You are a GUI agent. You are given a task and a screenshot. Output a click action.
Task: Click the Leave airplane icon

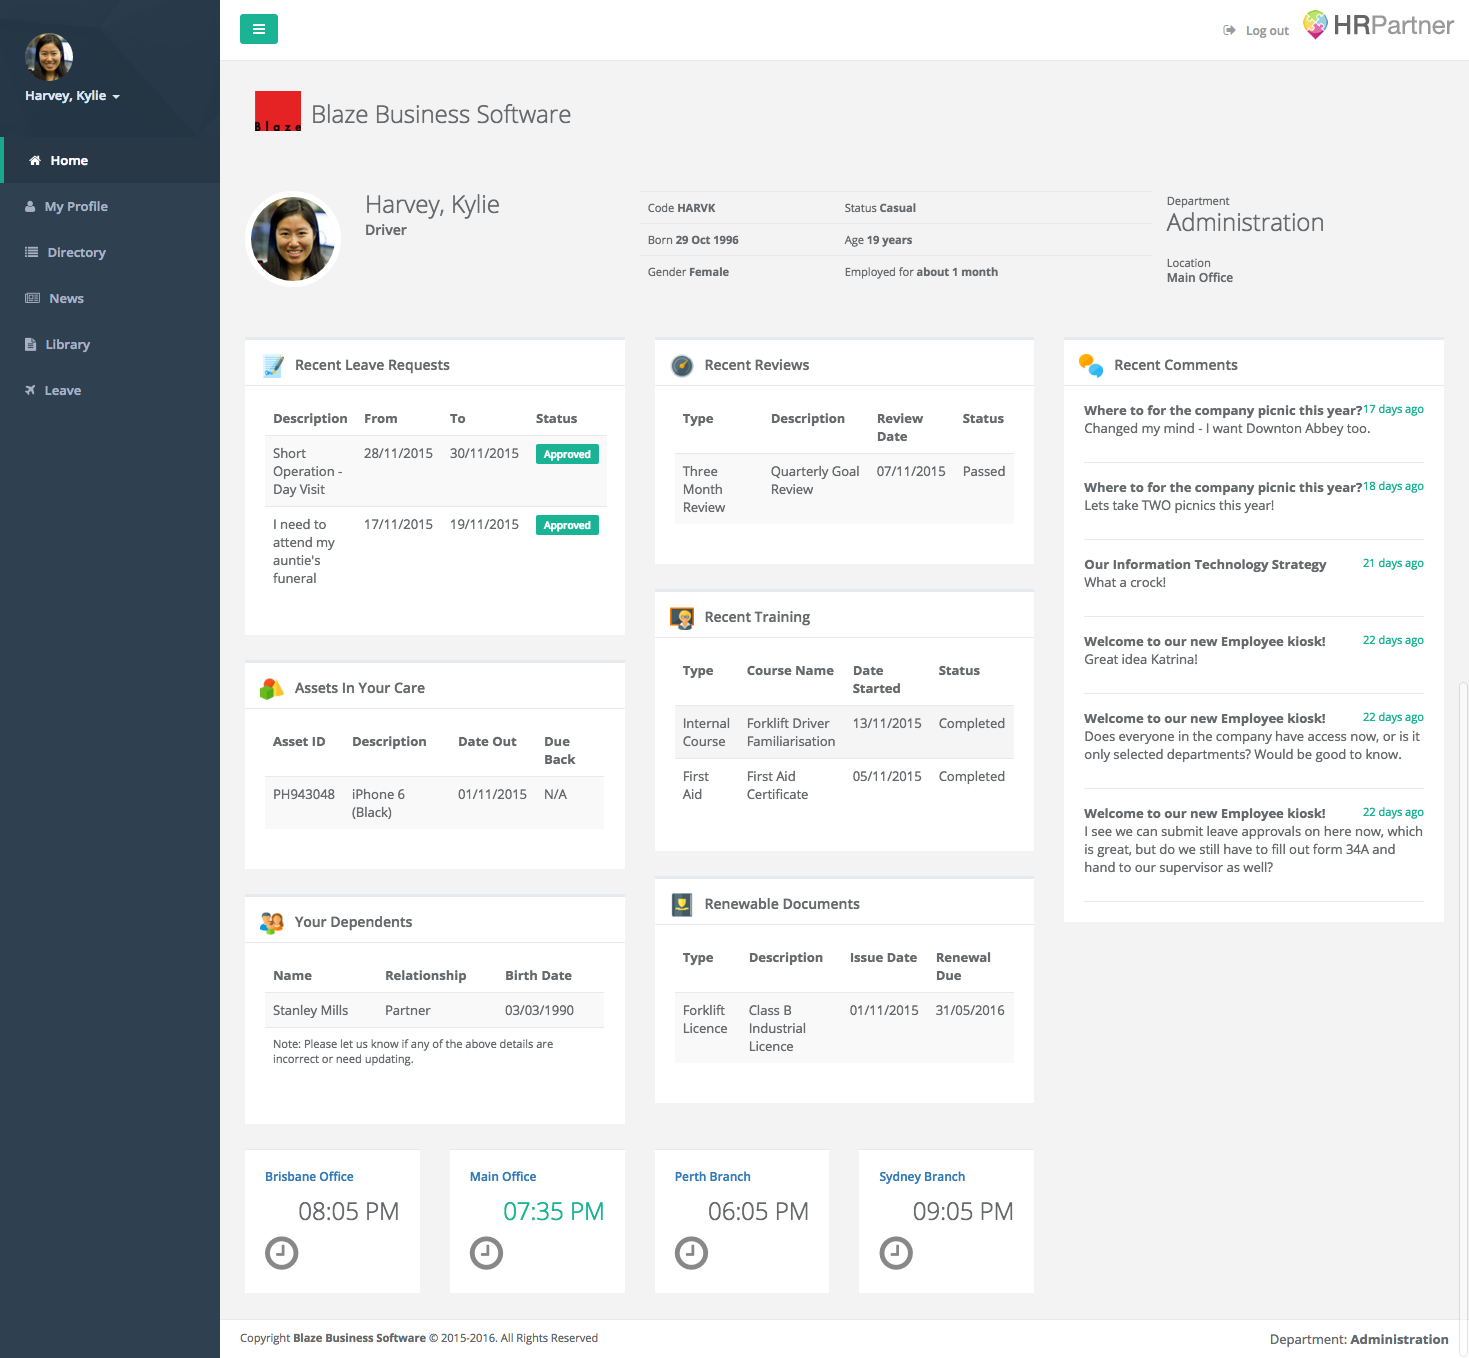pos(30,390)
